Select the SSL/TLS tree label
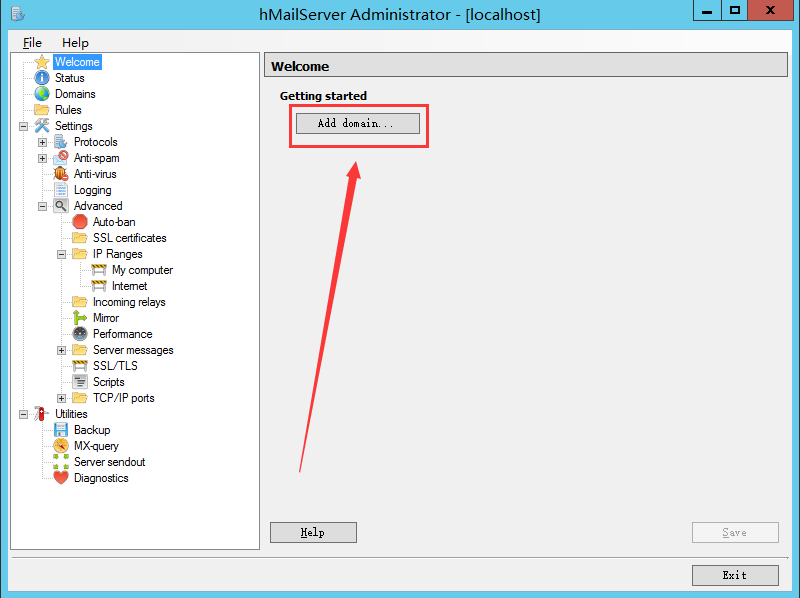Image resolution: width=800 pixels, height=598 pixels. pos(115,366)
